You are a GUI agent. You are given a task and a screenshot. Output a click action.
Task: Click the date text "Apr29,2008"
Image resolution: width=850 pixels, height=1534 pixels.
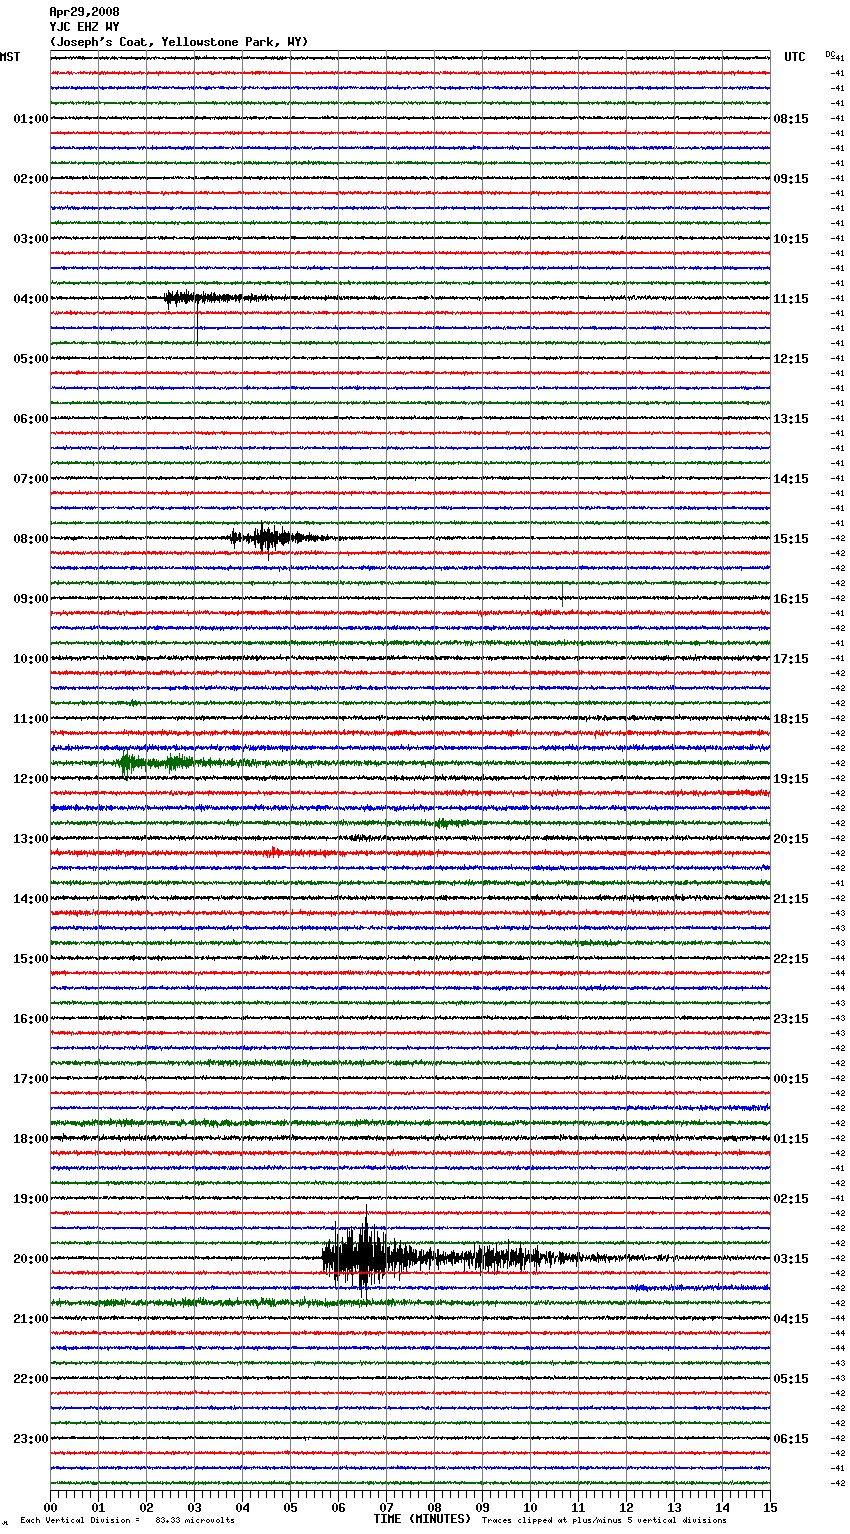click(x=84, y=12)
